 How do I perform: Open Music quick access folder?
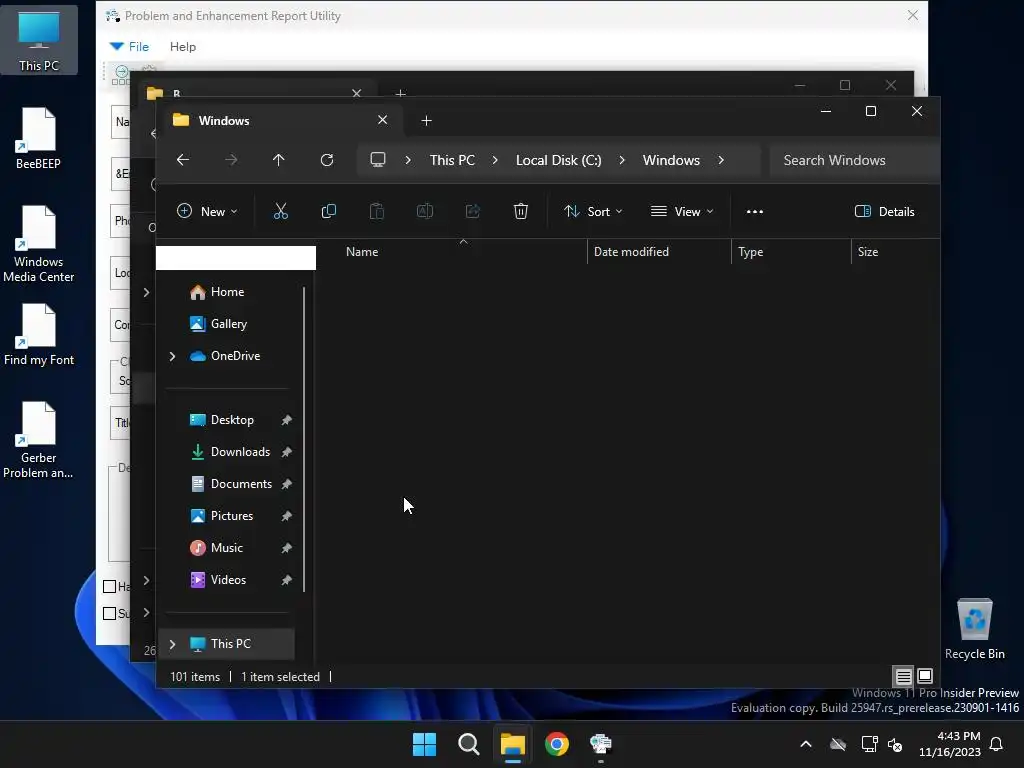[x=226, y=548]
